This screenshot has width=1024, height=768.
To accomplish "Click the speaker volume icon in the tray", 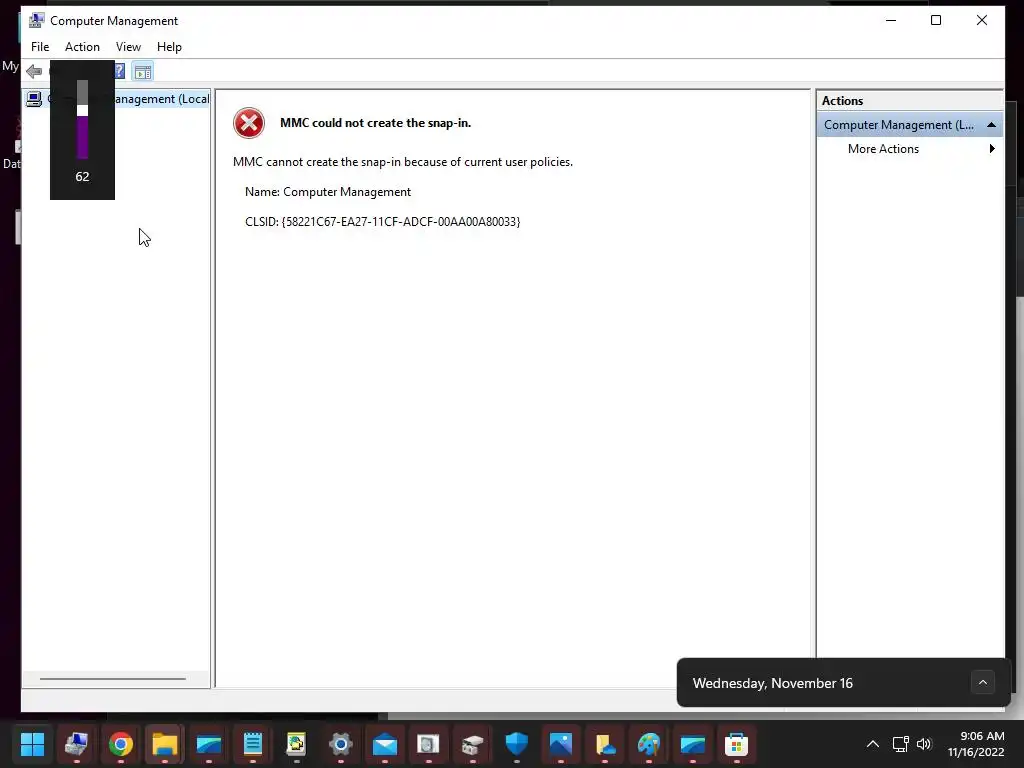I will tap(923, 744).
